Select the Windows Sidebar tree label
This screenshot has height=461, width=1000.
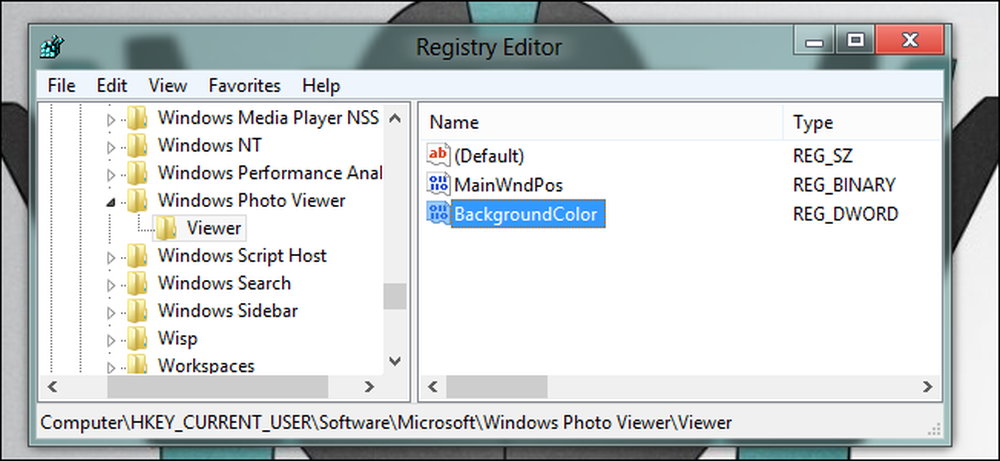point(228,311)
